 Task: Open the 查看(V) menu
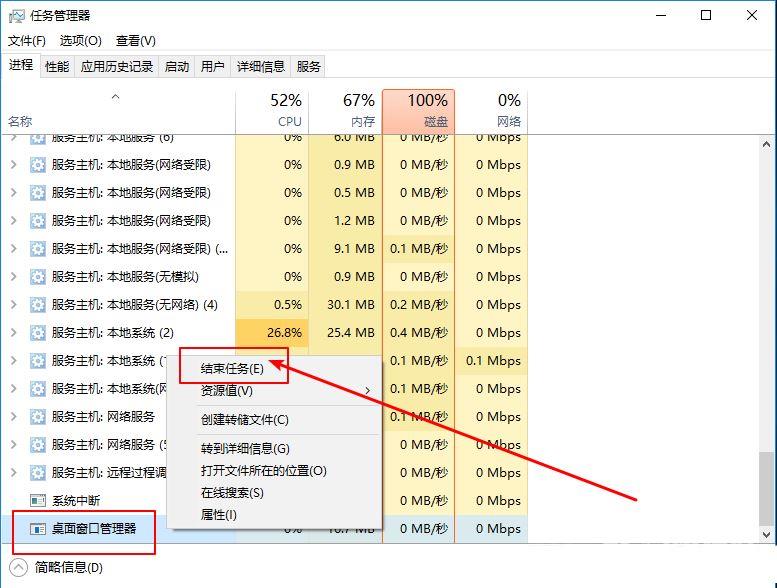[136, 41]
